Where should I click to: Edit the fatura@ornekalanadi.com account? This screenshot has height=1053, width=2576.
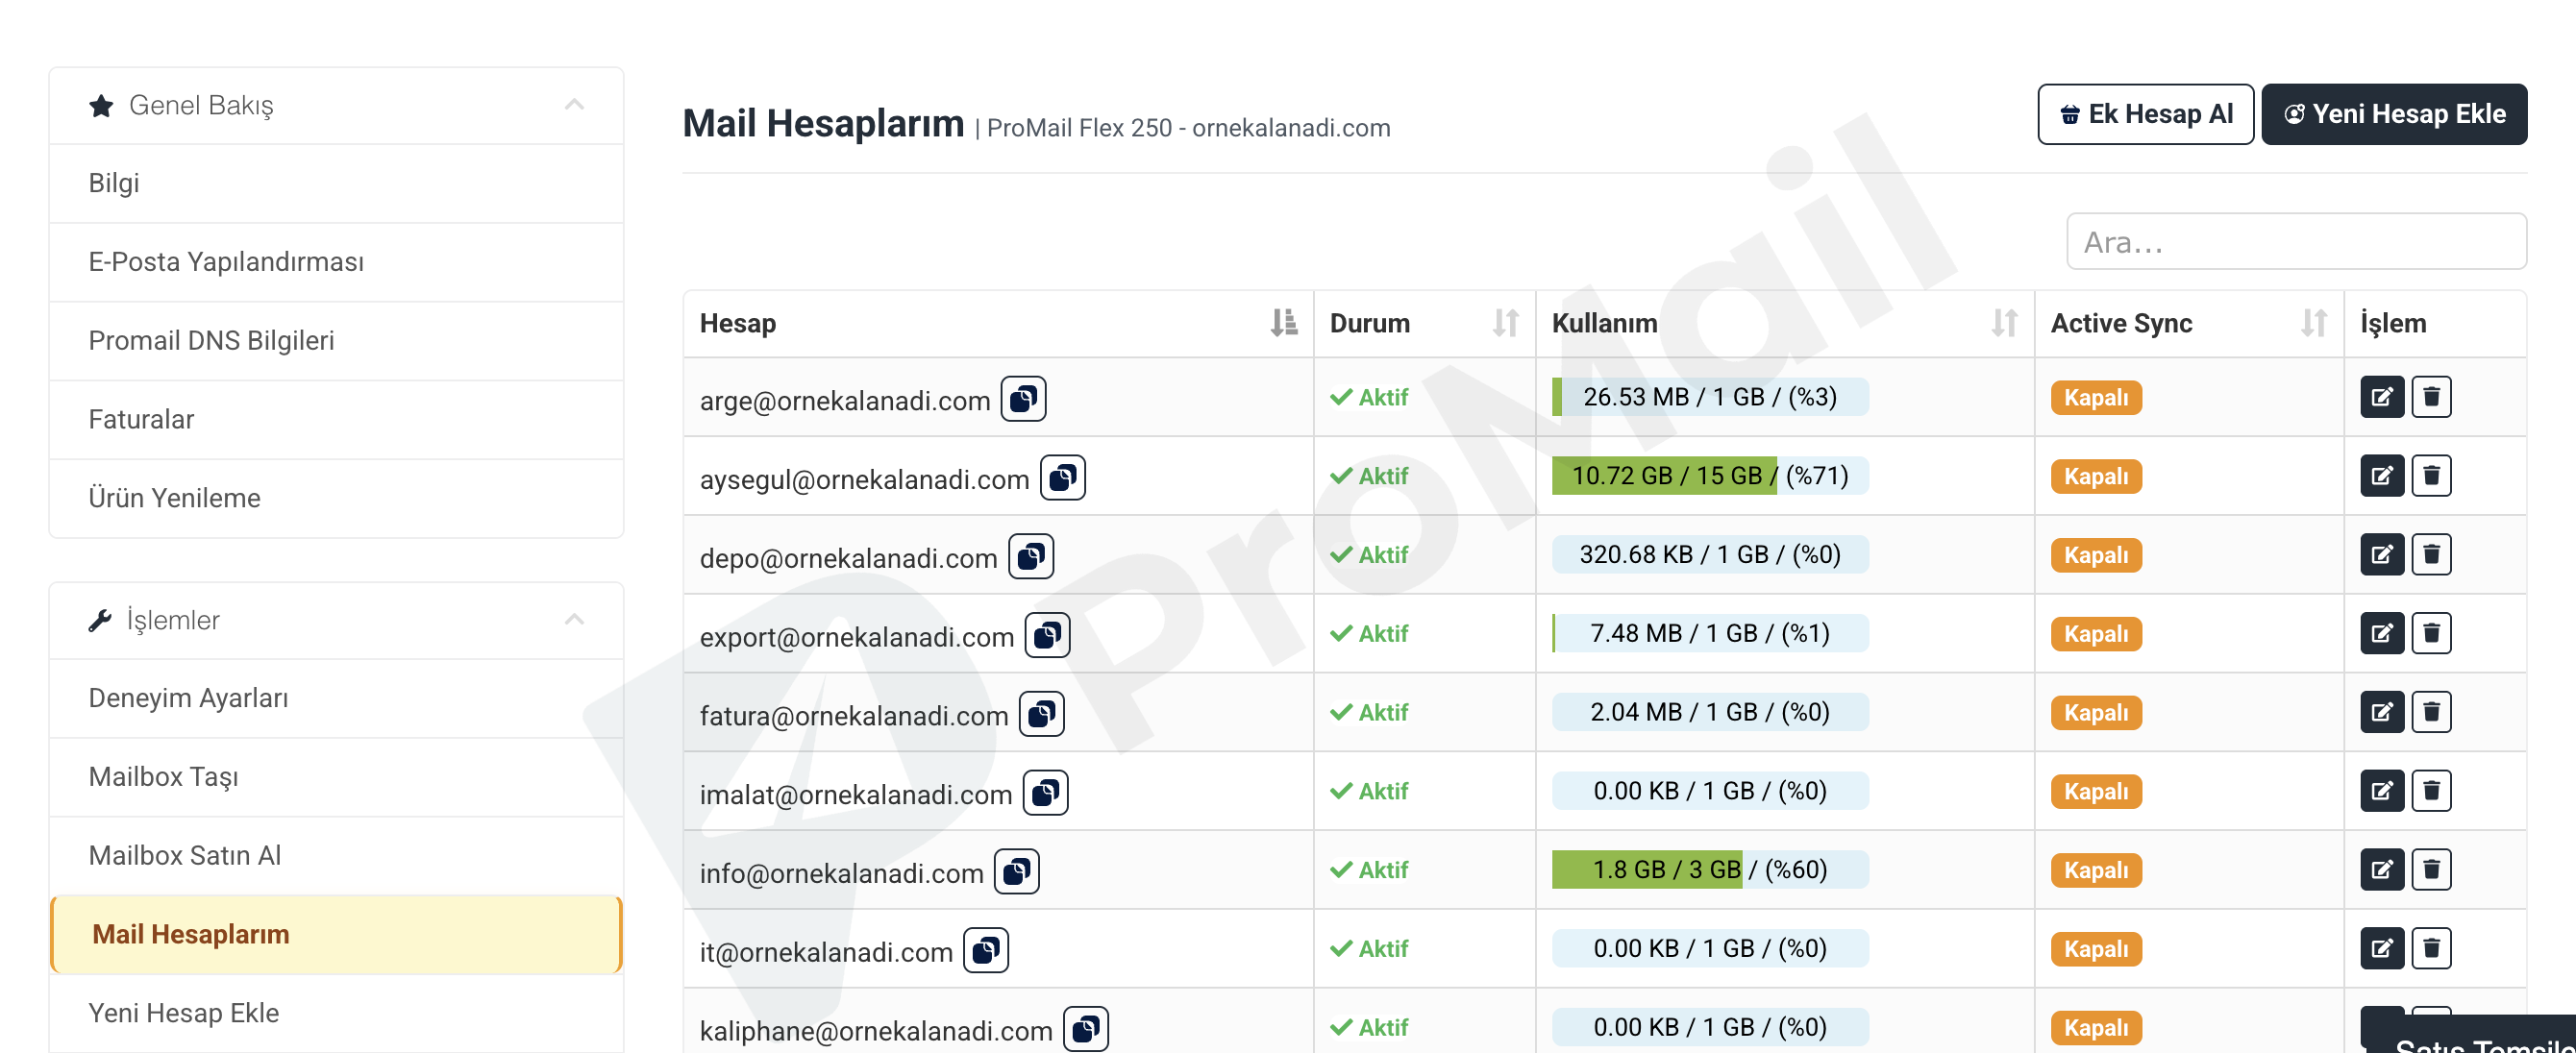pos(2382,712)
